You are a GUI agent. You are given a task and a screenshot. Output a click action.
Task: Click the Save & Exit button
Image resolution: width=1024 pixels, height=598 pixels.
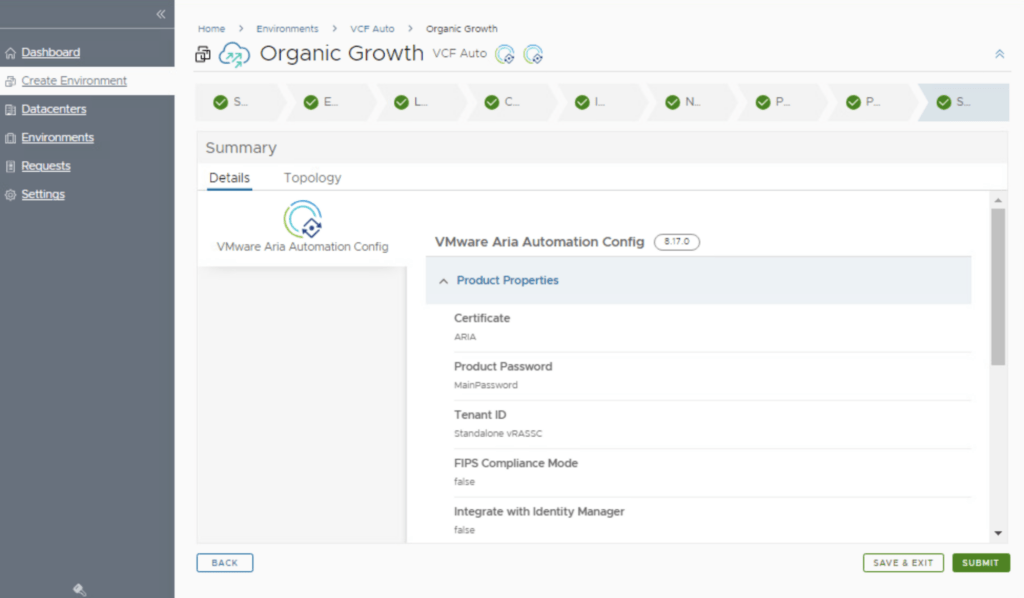coord(903,563)
